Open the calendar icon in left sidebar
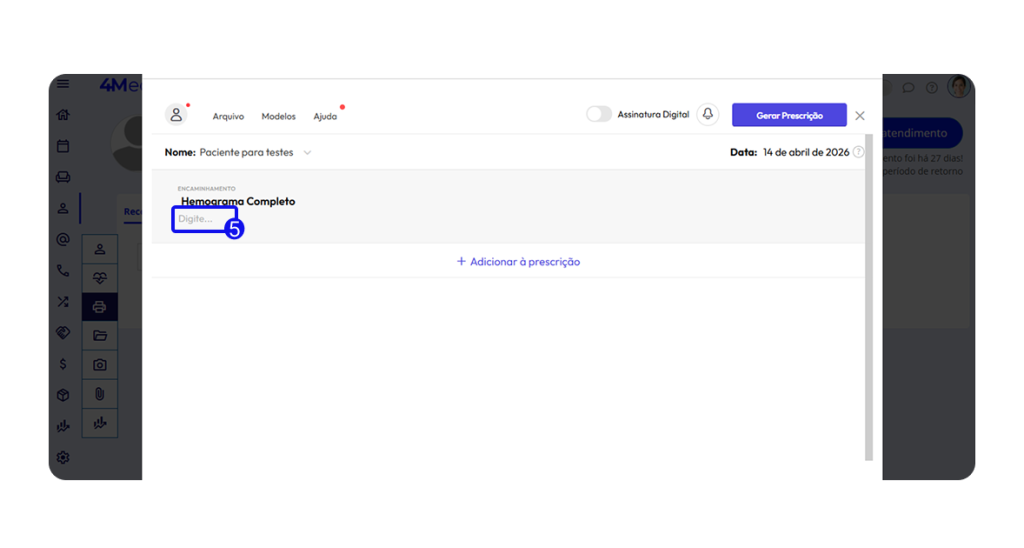This screenshot has height=548, width=1024. click(63, 146)
